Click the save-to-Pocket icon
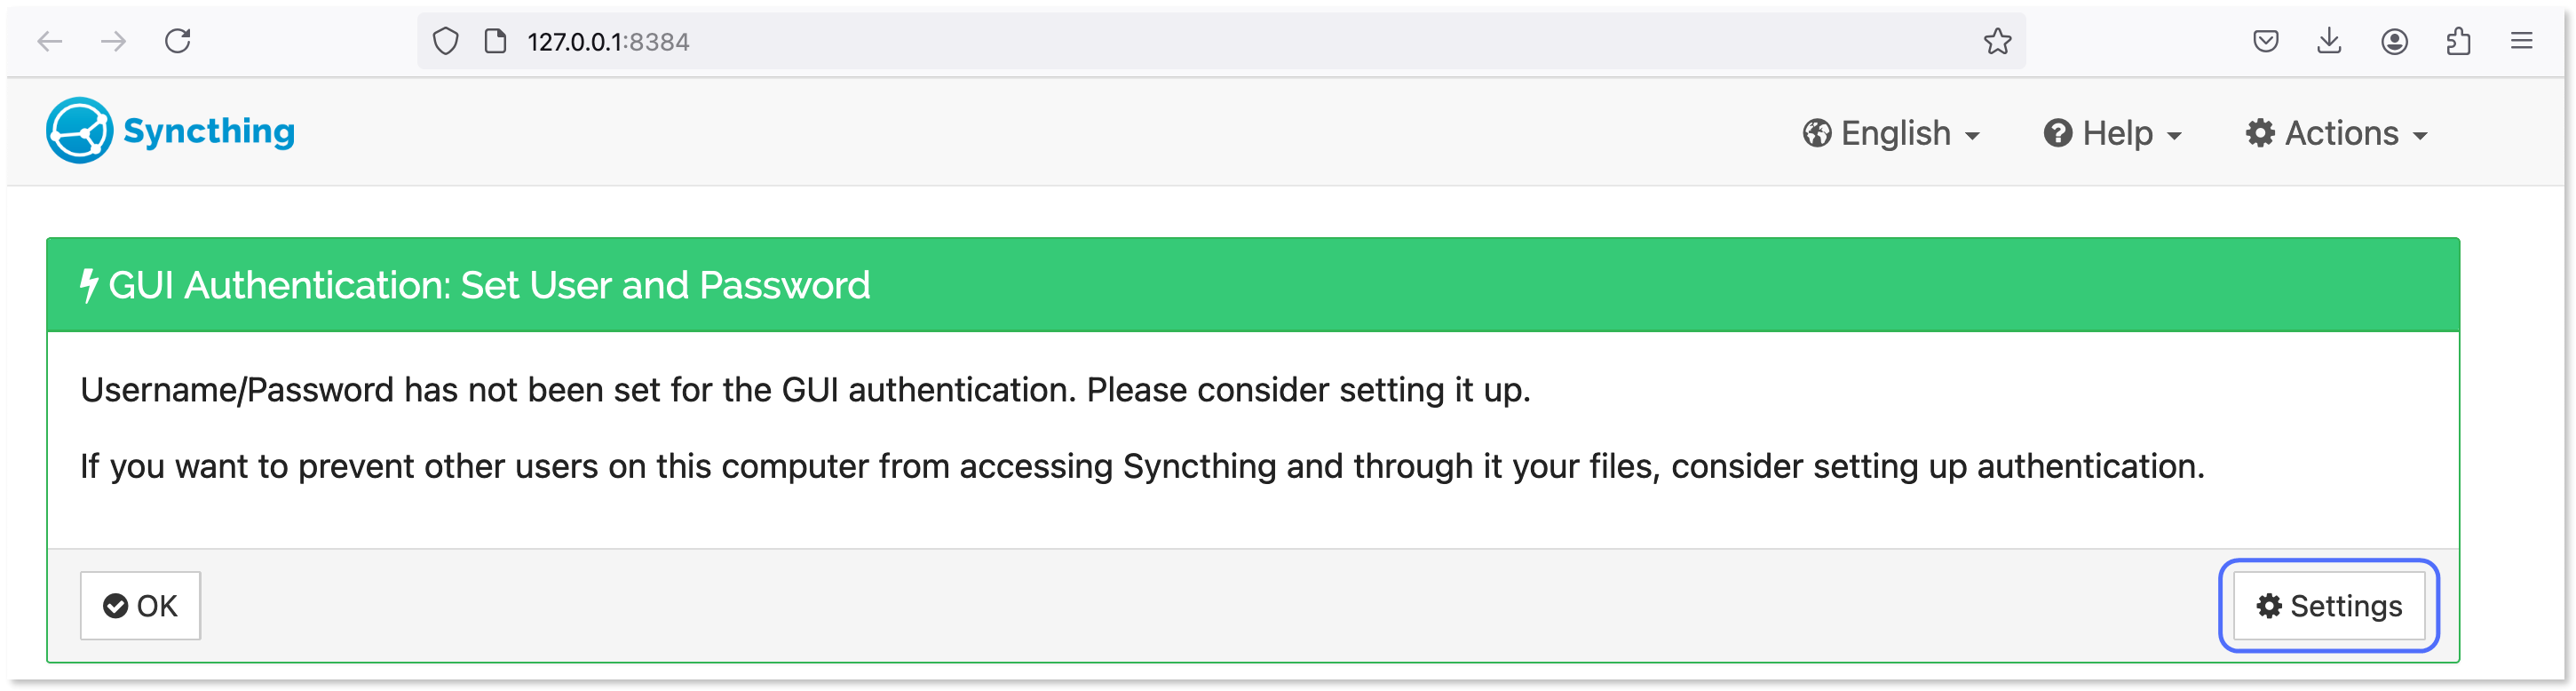Screen dimensions: 2576x691 [x=2266, y=42]
